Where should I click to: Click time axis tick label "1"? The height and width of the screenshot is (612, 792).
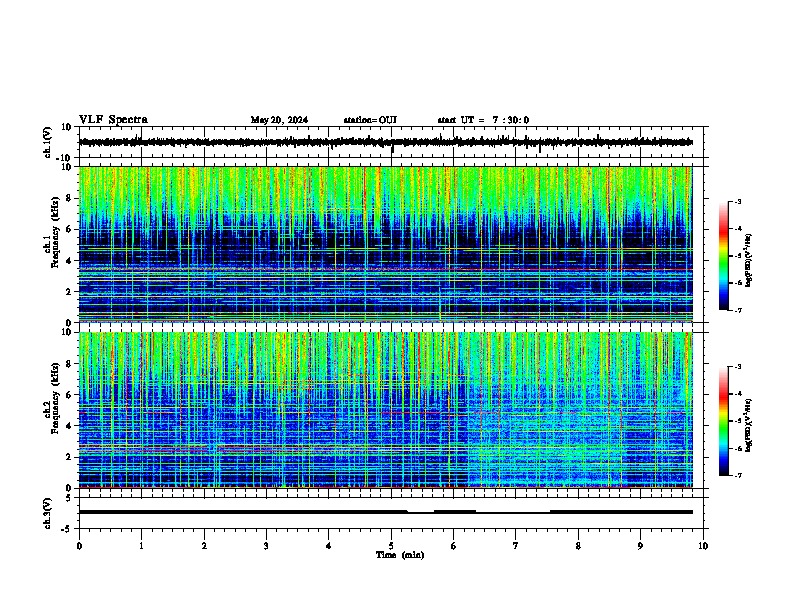142,546
